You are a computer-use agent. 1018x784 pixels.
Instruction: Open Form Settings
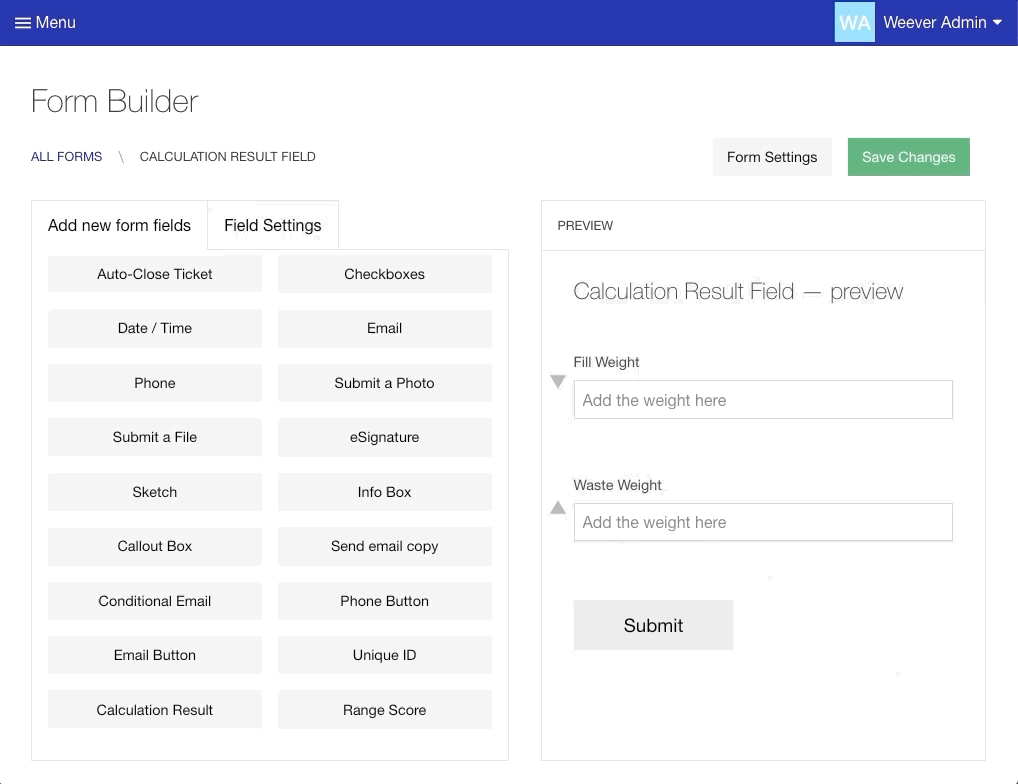[771, 157]
